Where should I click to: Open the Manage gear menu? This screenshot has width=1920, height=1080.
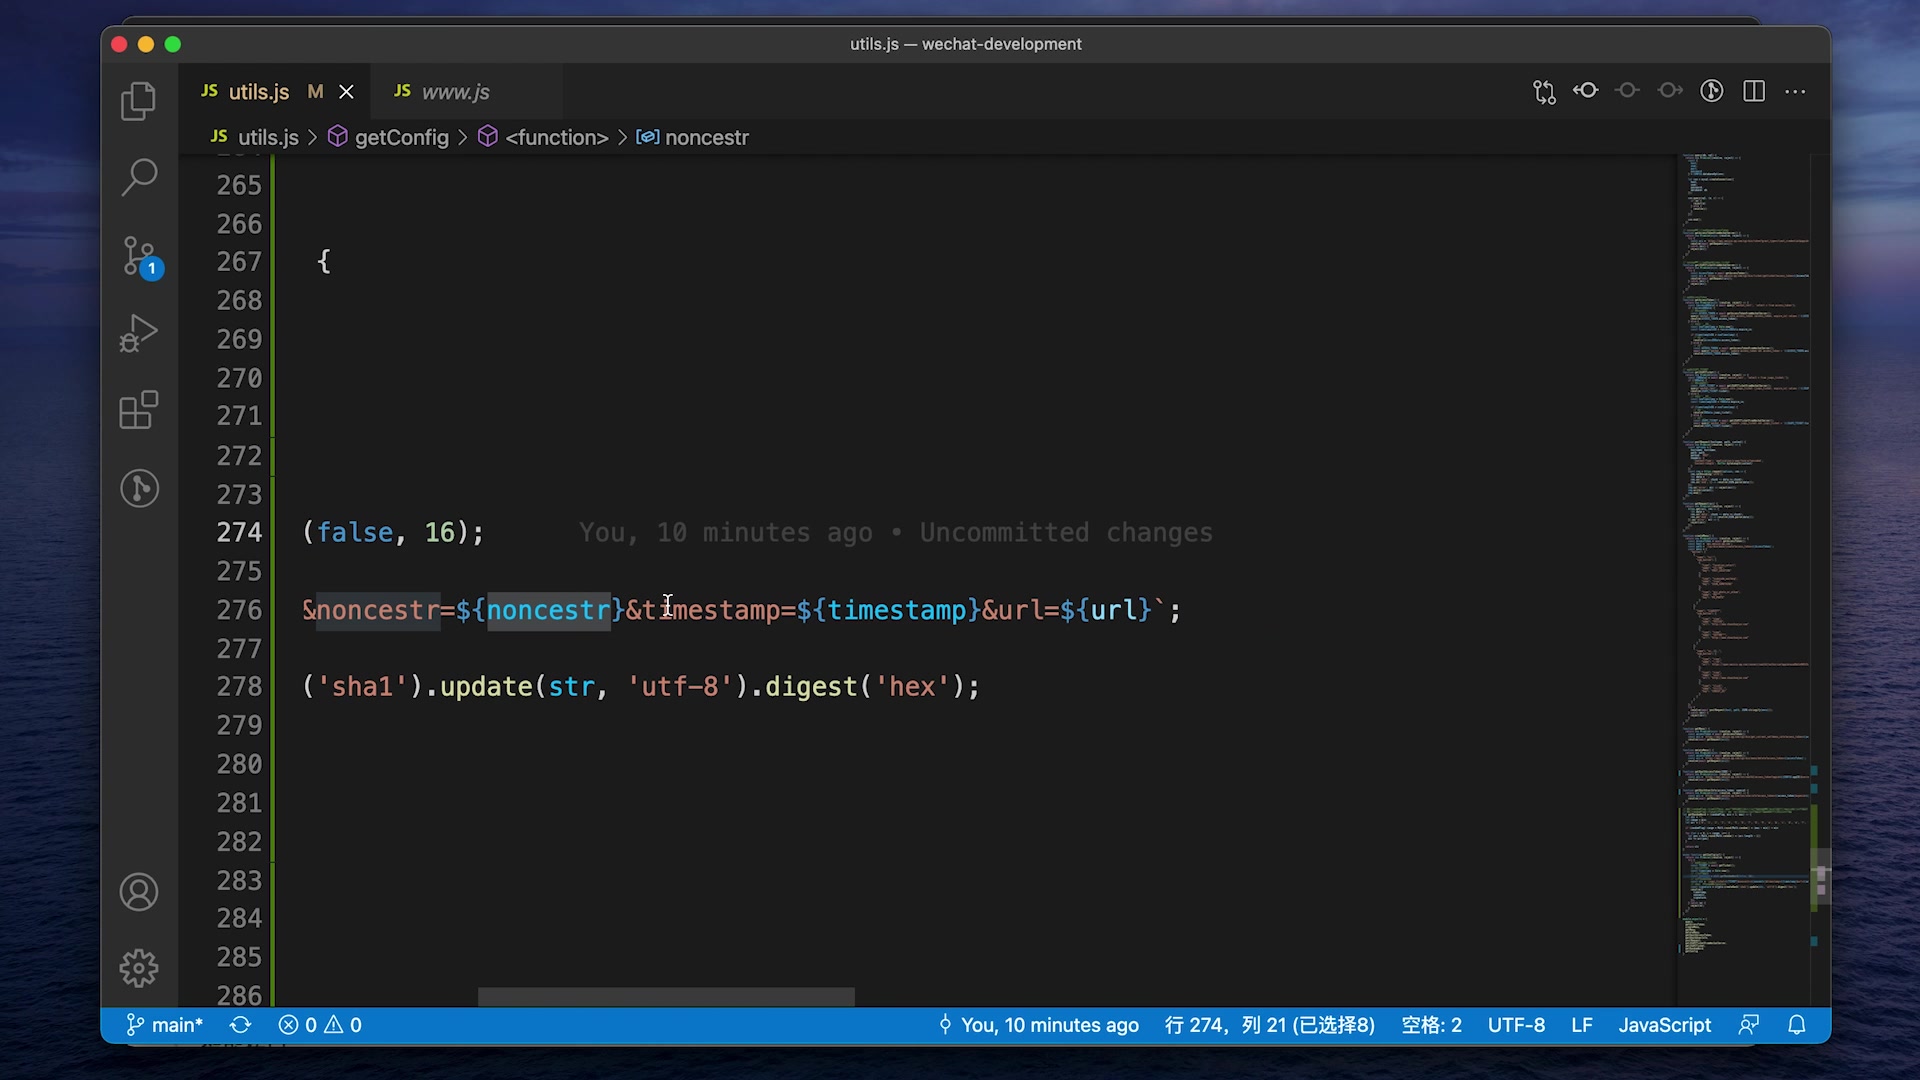pyautogui.click(x=139, y=968)
